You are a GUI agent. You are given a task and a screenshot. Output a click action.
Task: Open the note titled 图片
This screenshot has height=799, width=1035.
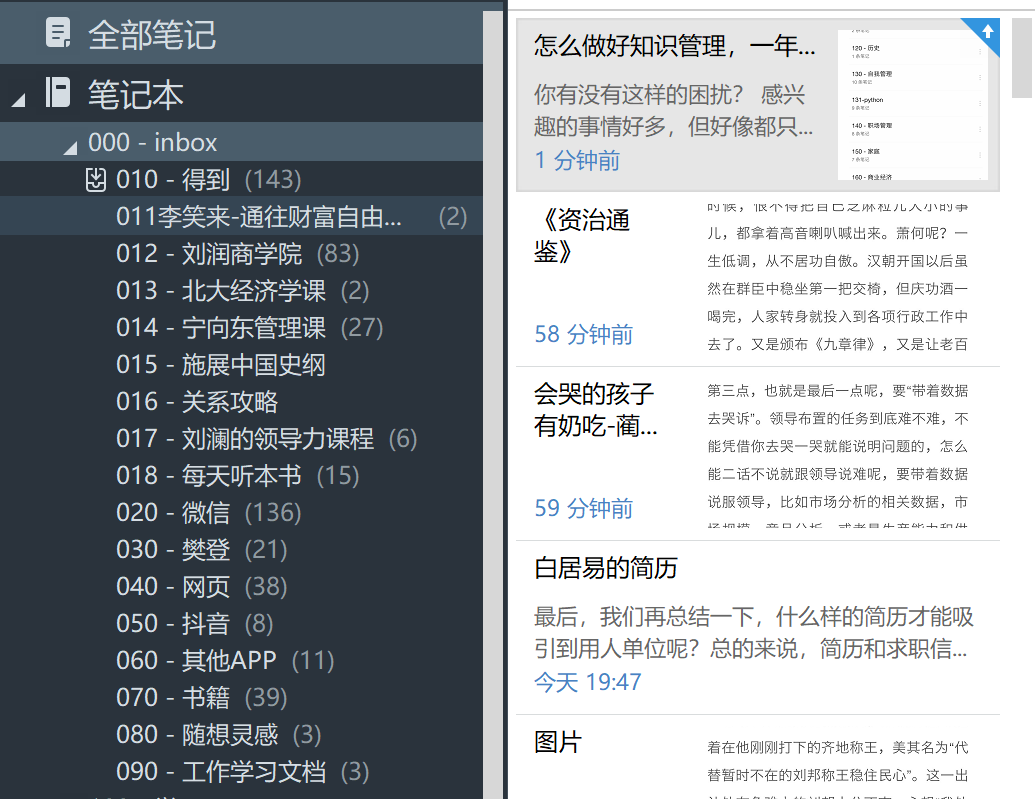click(758, 758)
